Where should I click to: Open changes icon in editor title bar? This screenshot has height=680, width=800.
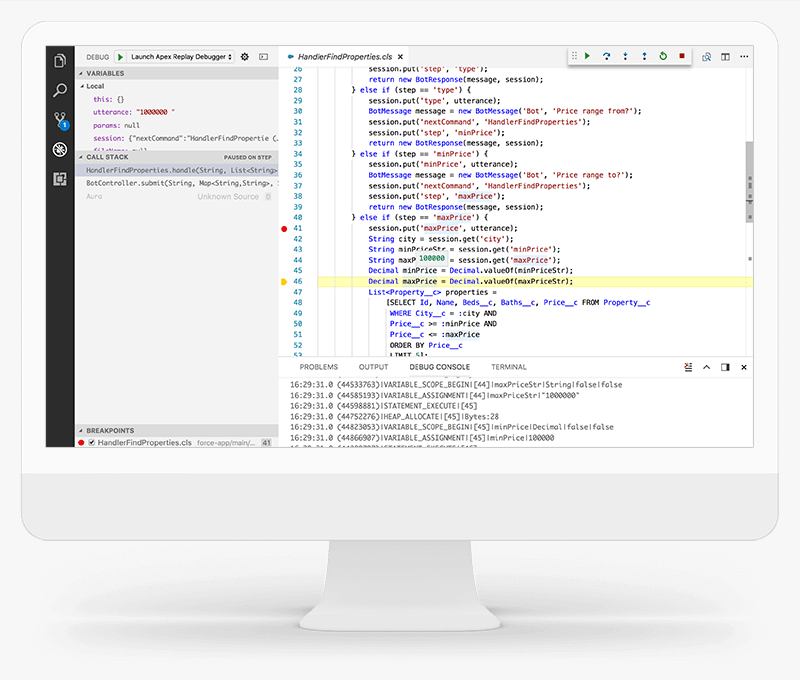(x=707, y=57)
